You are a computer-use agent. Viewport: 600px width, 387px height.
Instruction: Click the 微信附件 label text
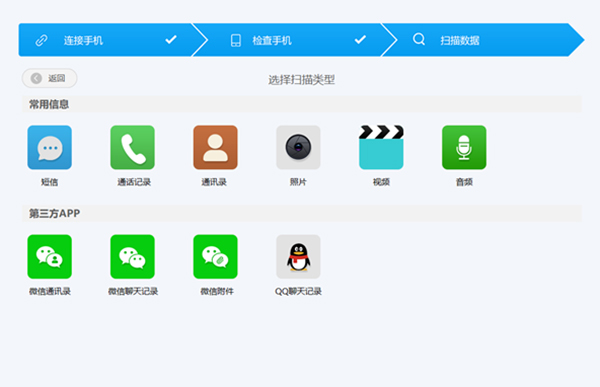(217, 292)
